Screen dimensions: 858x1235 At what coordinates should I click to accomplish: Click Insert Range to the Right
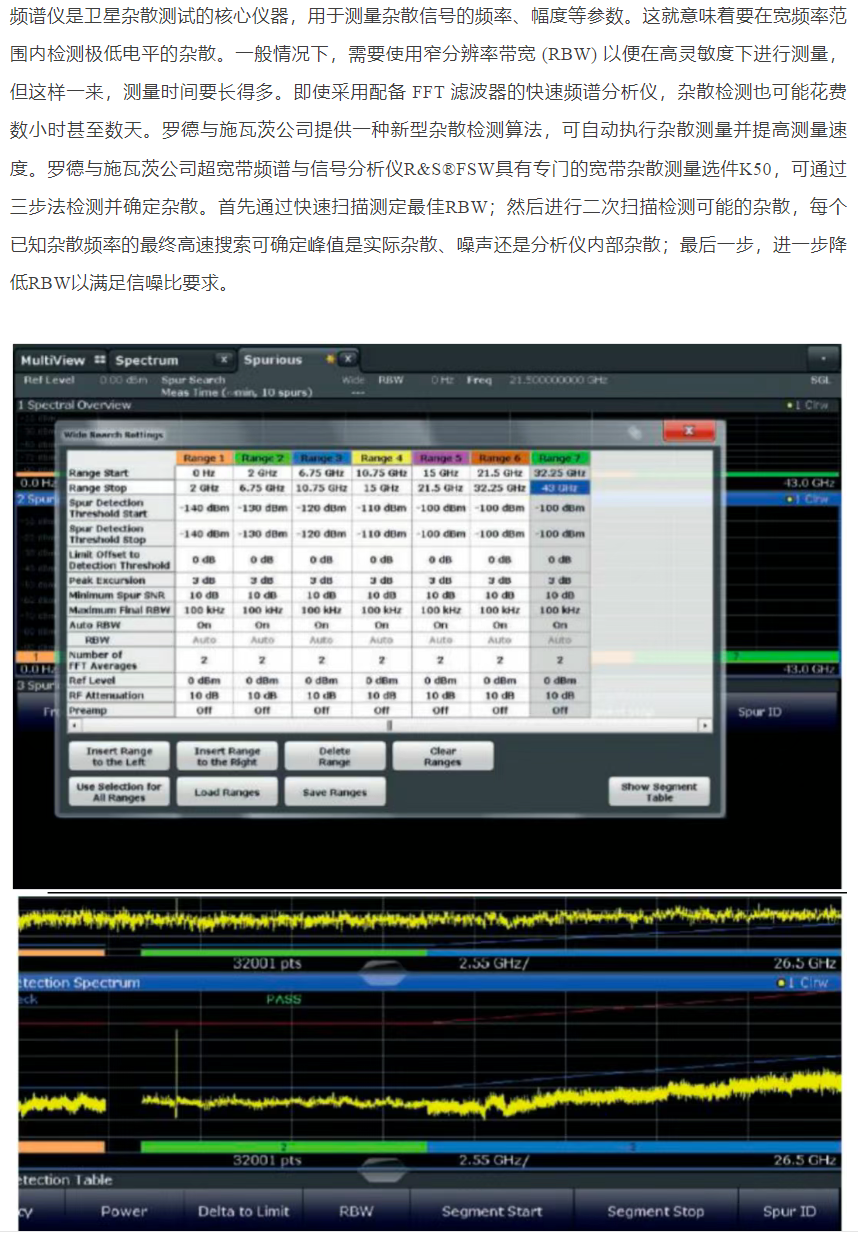226,756
